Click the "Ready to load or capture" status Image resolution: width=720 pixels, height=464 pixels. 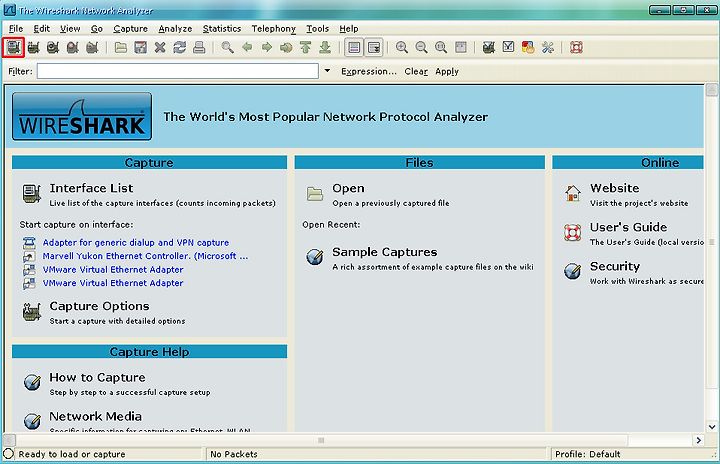(x=72, y=454)
